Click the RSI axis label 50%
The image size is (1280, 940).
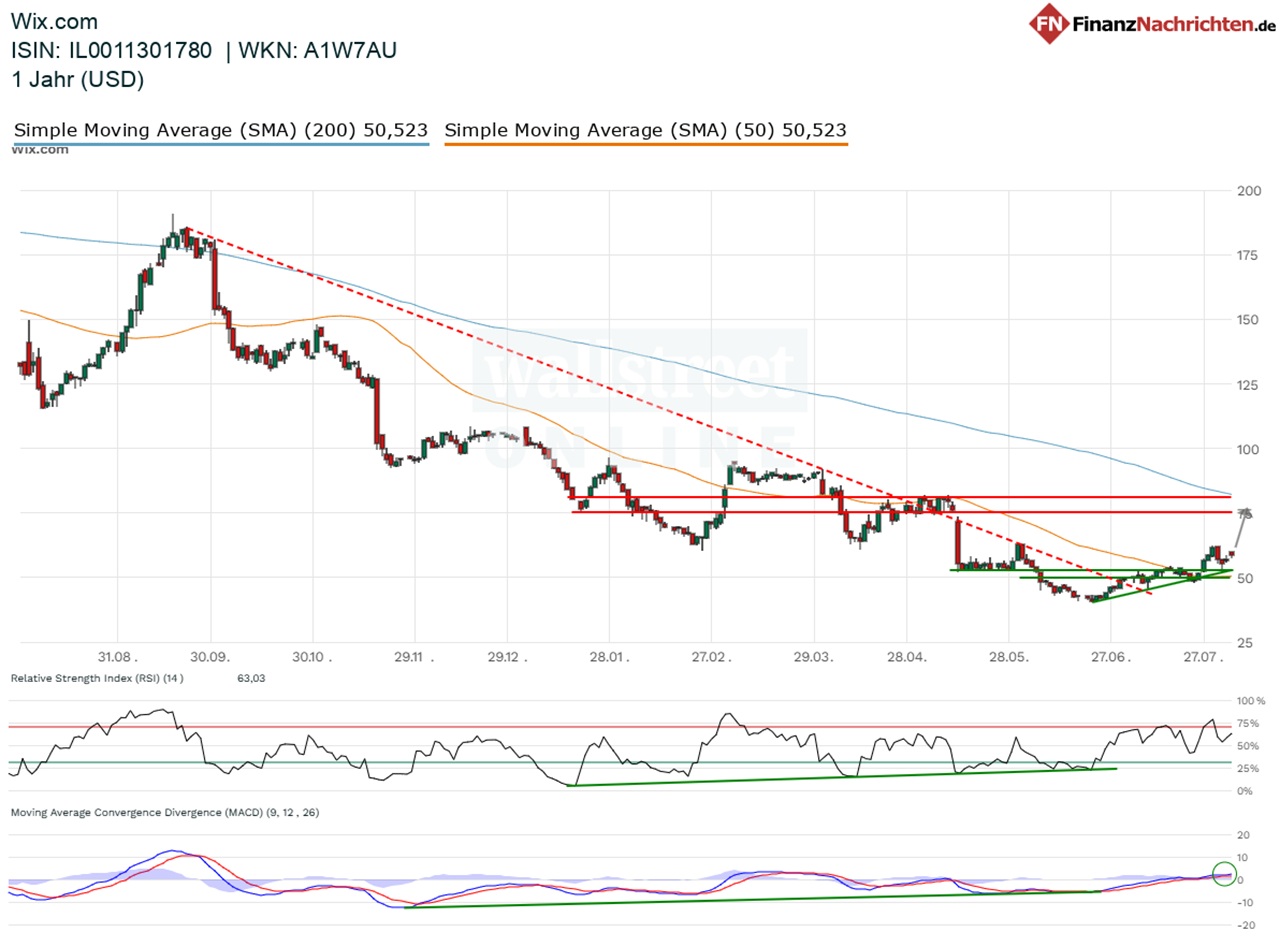(x=1249, y=746)
